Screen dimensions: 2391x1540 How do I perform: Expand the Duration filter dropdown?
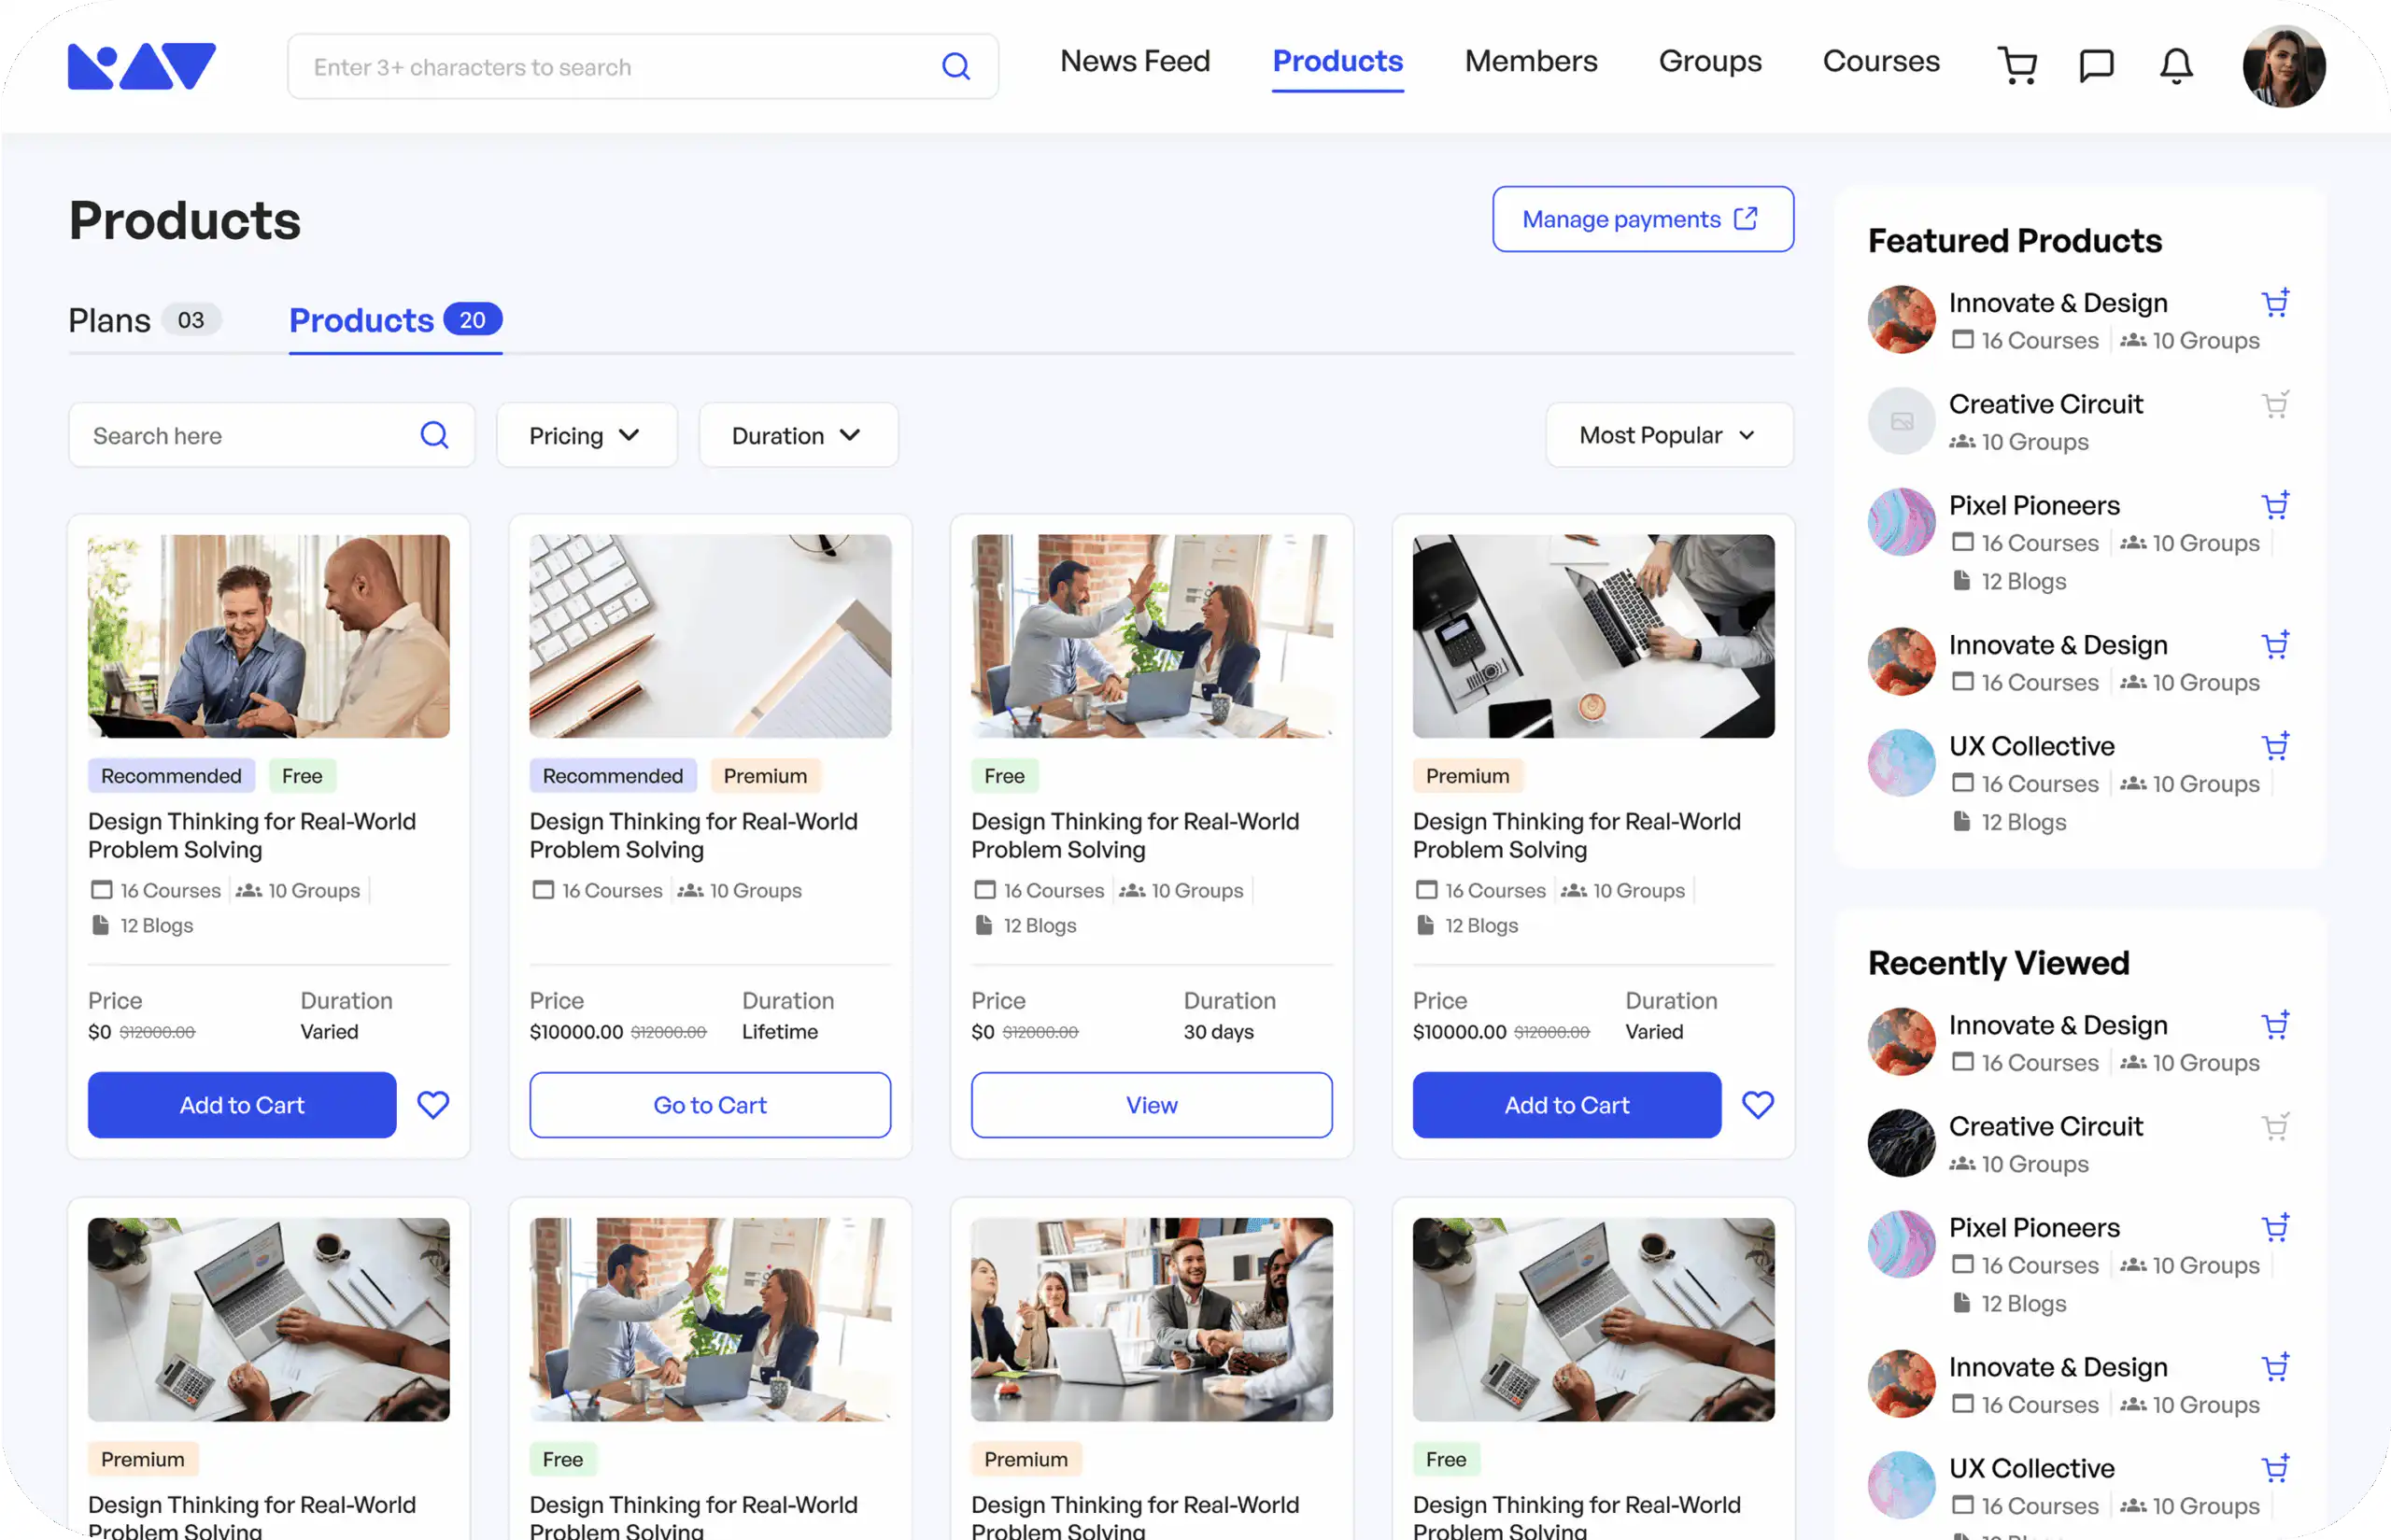coord(798,435)
